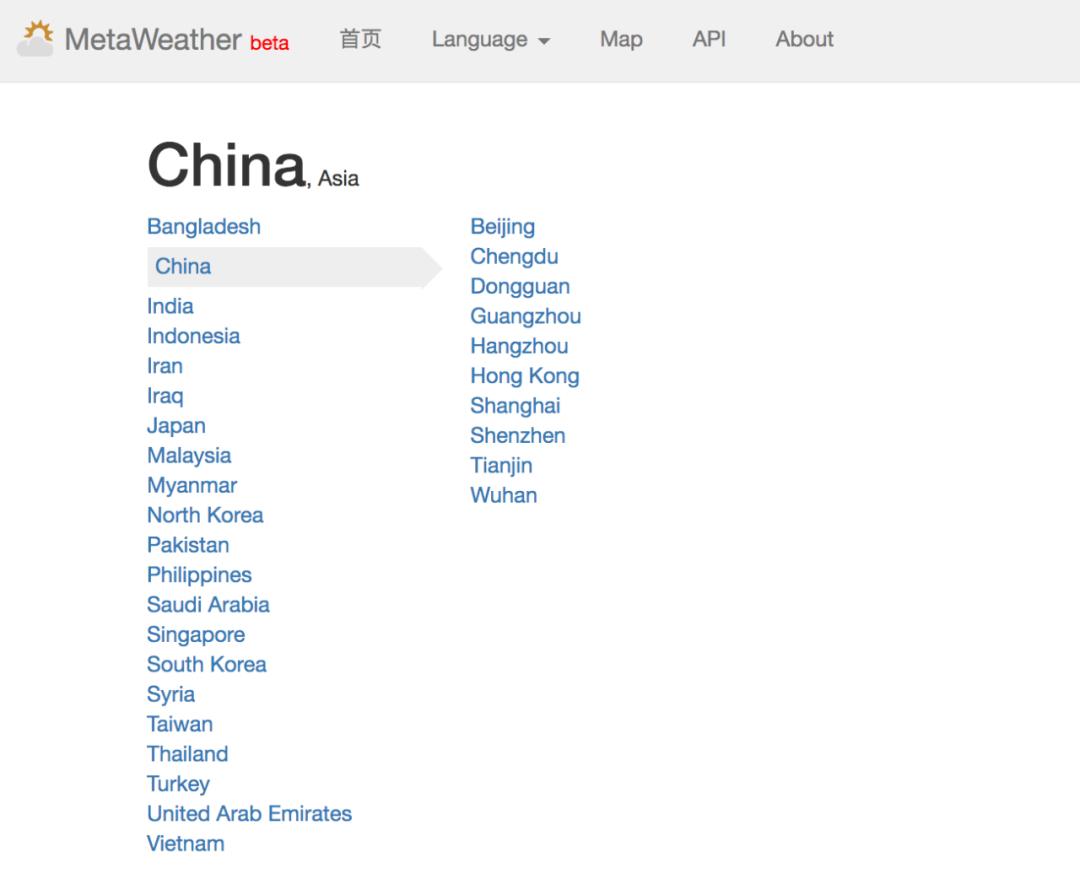Click the Asia continent link in heading
This screenshot has height=874, width=1080.
(338, 178)
